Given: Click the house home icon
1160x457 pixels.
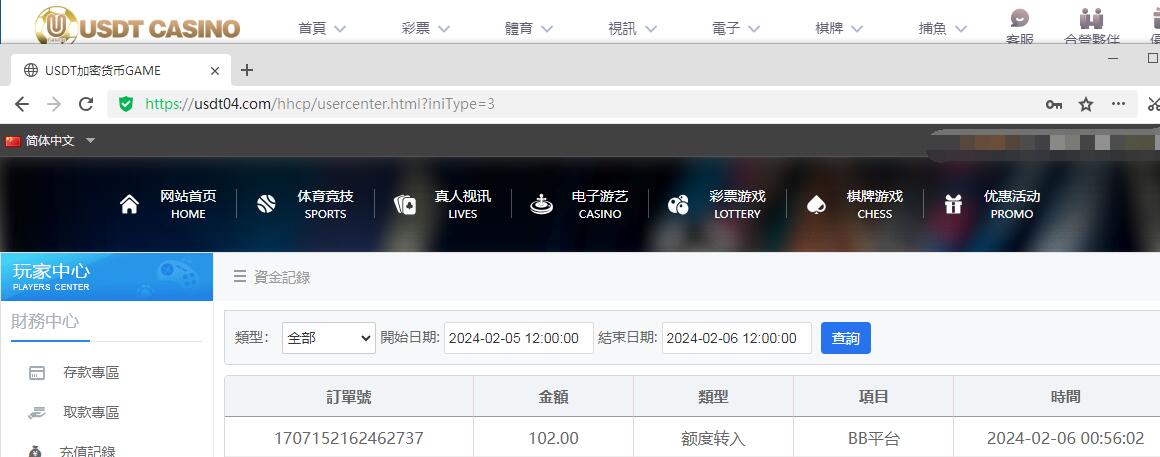Looking at the screenshot, I should 129,205.
